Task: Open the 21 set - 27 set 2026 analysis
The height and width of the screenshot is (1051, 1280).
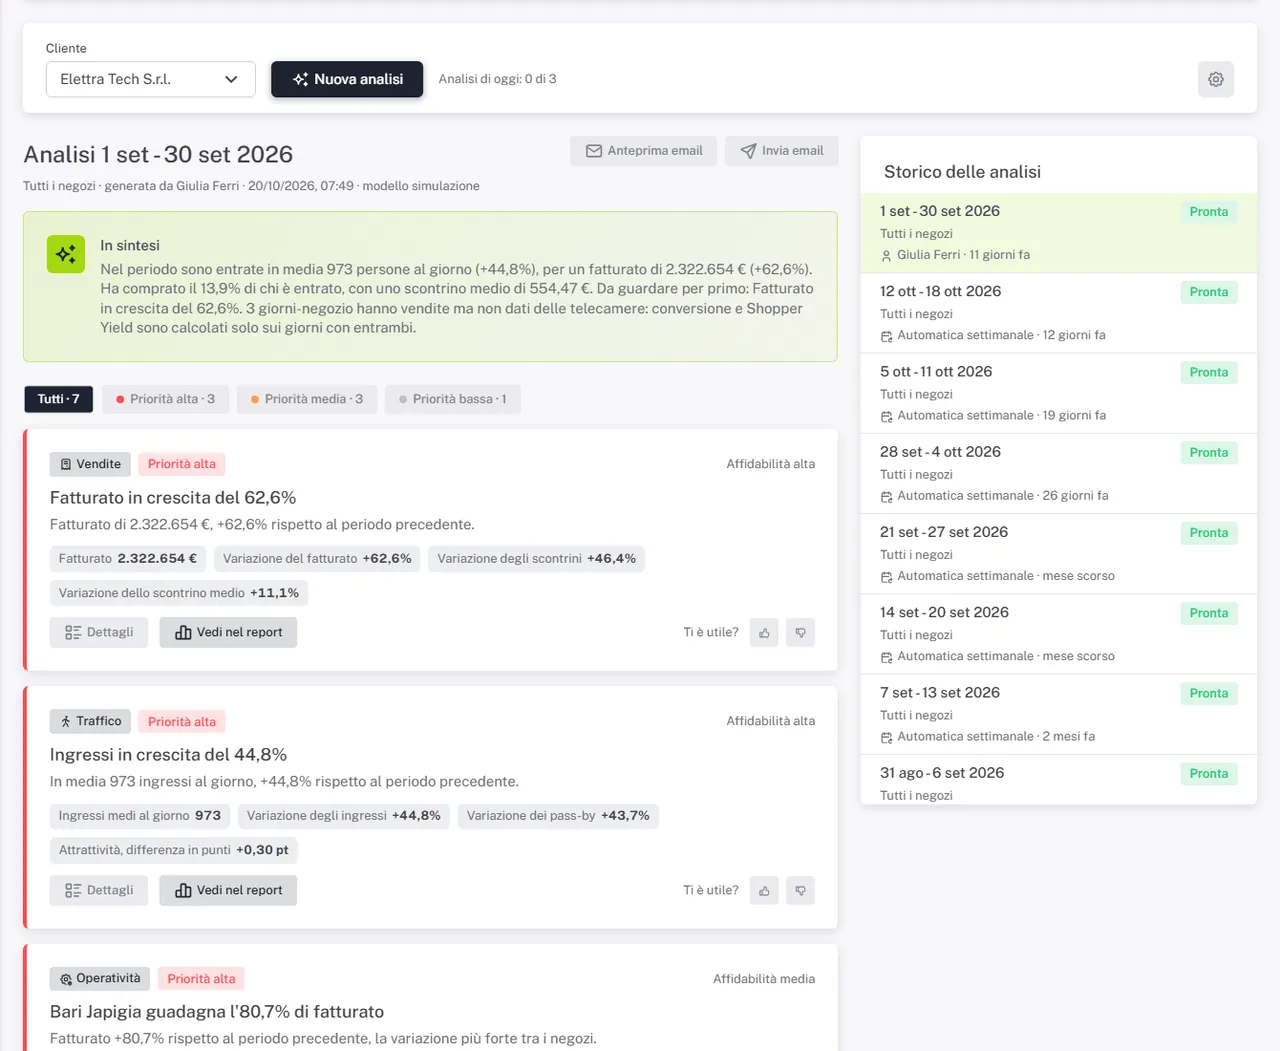Action: (1058, 554)
